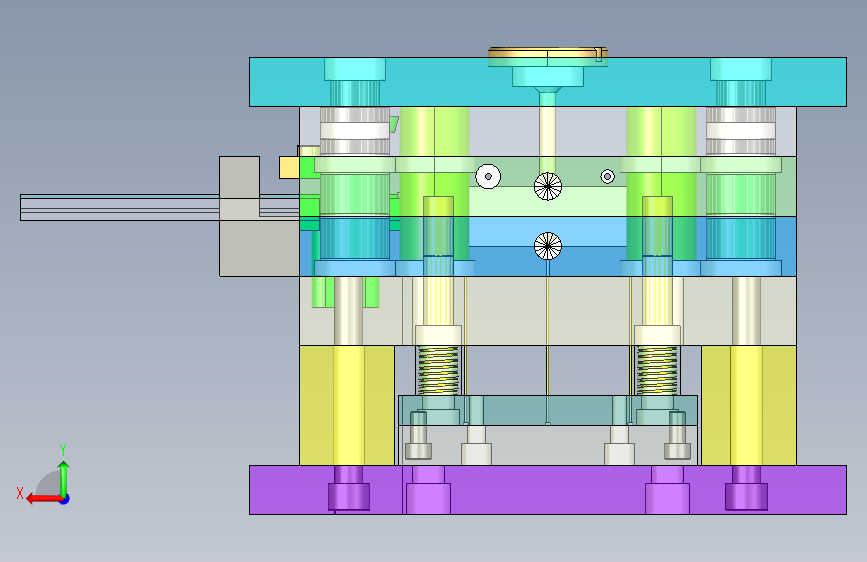Image resolution: width=867 pixels, height=562 pixels.
Task: Click the green Y axis arrow of triad
Action: tap(64, 476)
